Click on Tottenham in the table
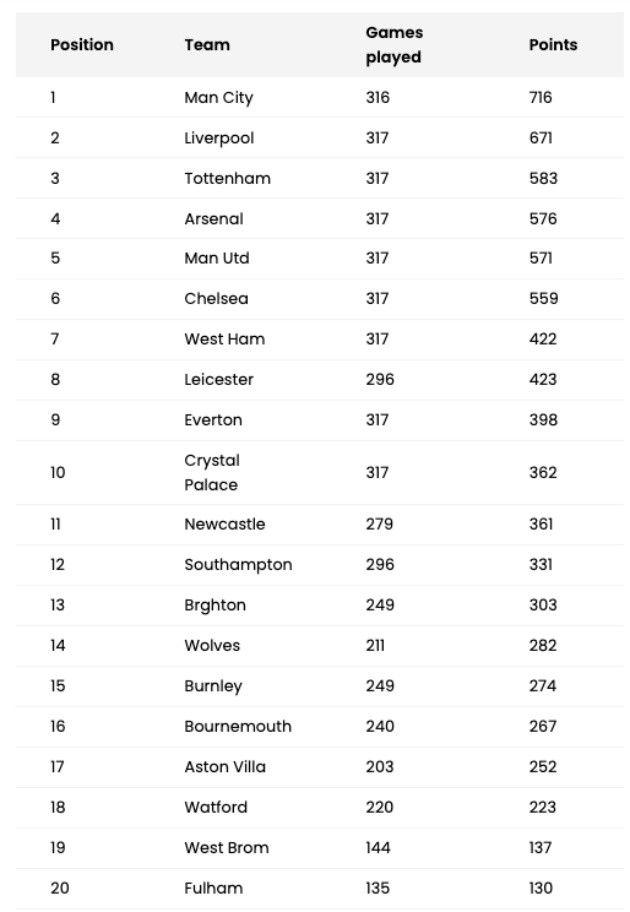The height and width of the screenshot is (912, 630). [x=227, y=178]
